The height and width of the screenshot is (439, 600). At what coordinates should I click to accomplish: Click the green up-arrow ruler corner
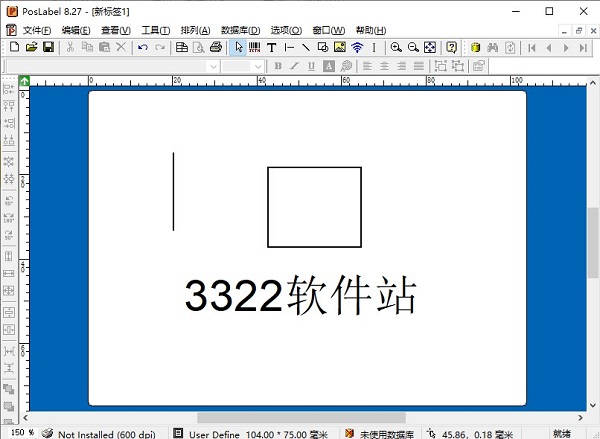click(24, 80)
